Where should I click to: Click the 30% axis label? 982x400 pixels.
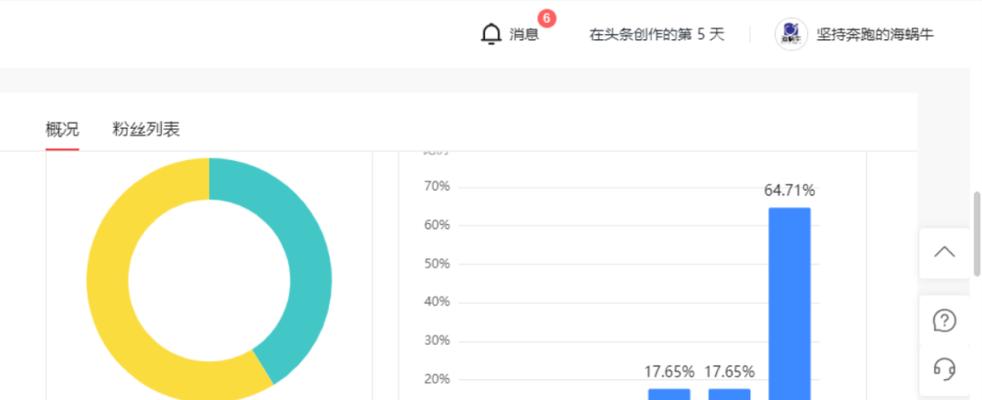click(437, 341)
